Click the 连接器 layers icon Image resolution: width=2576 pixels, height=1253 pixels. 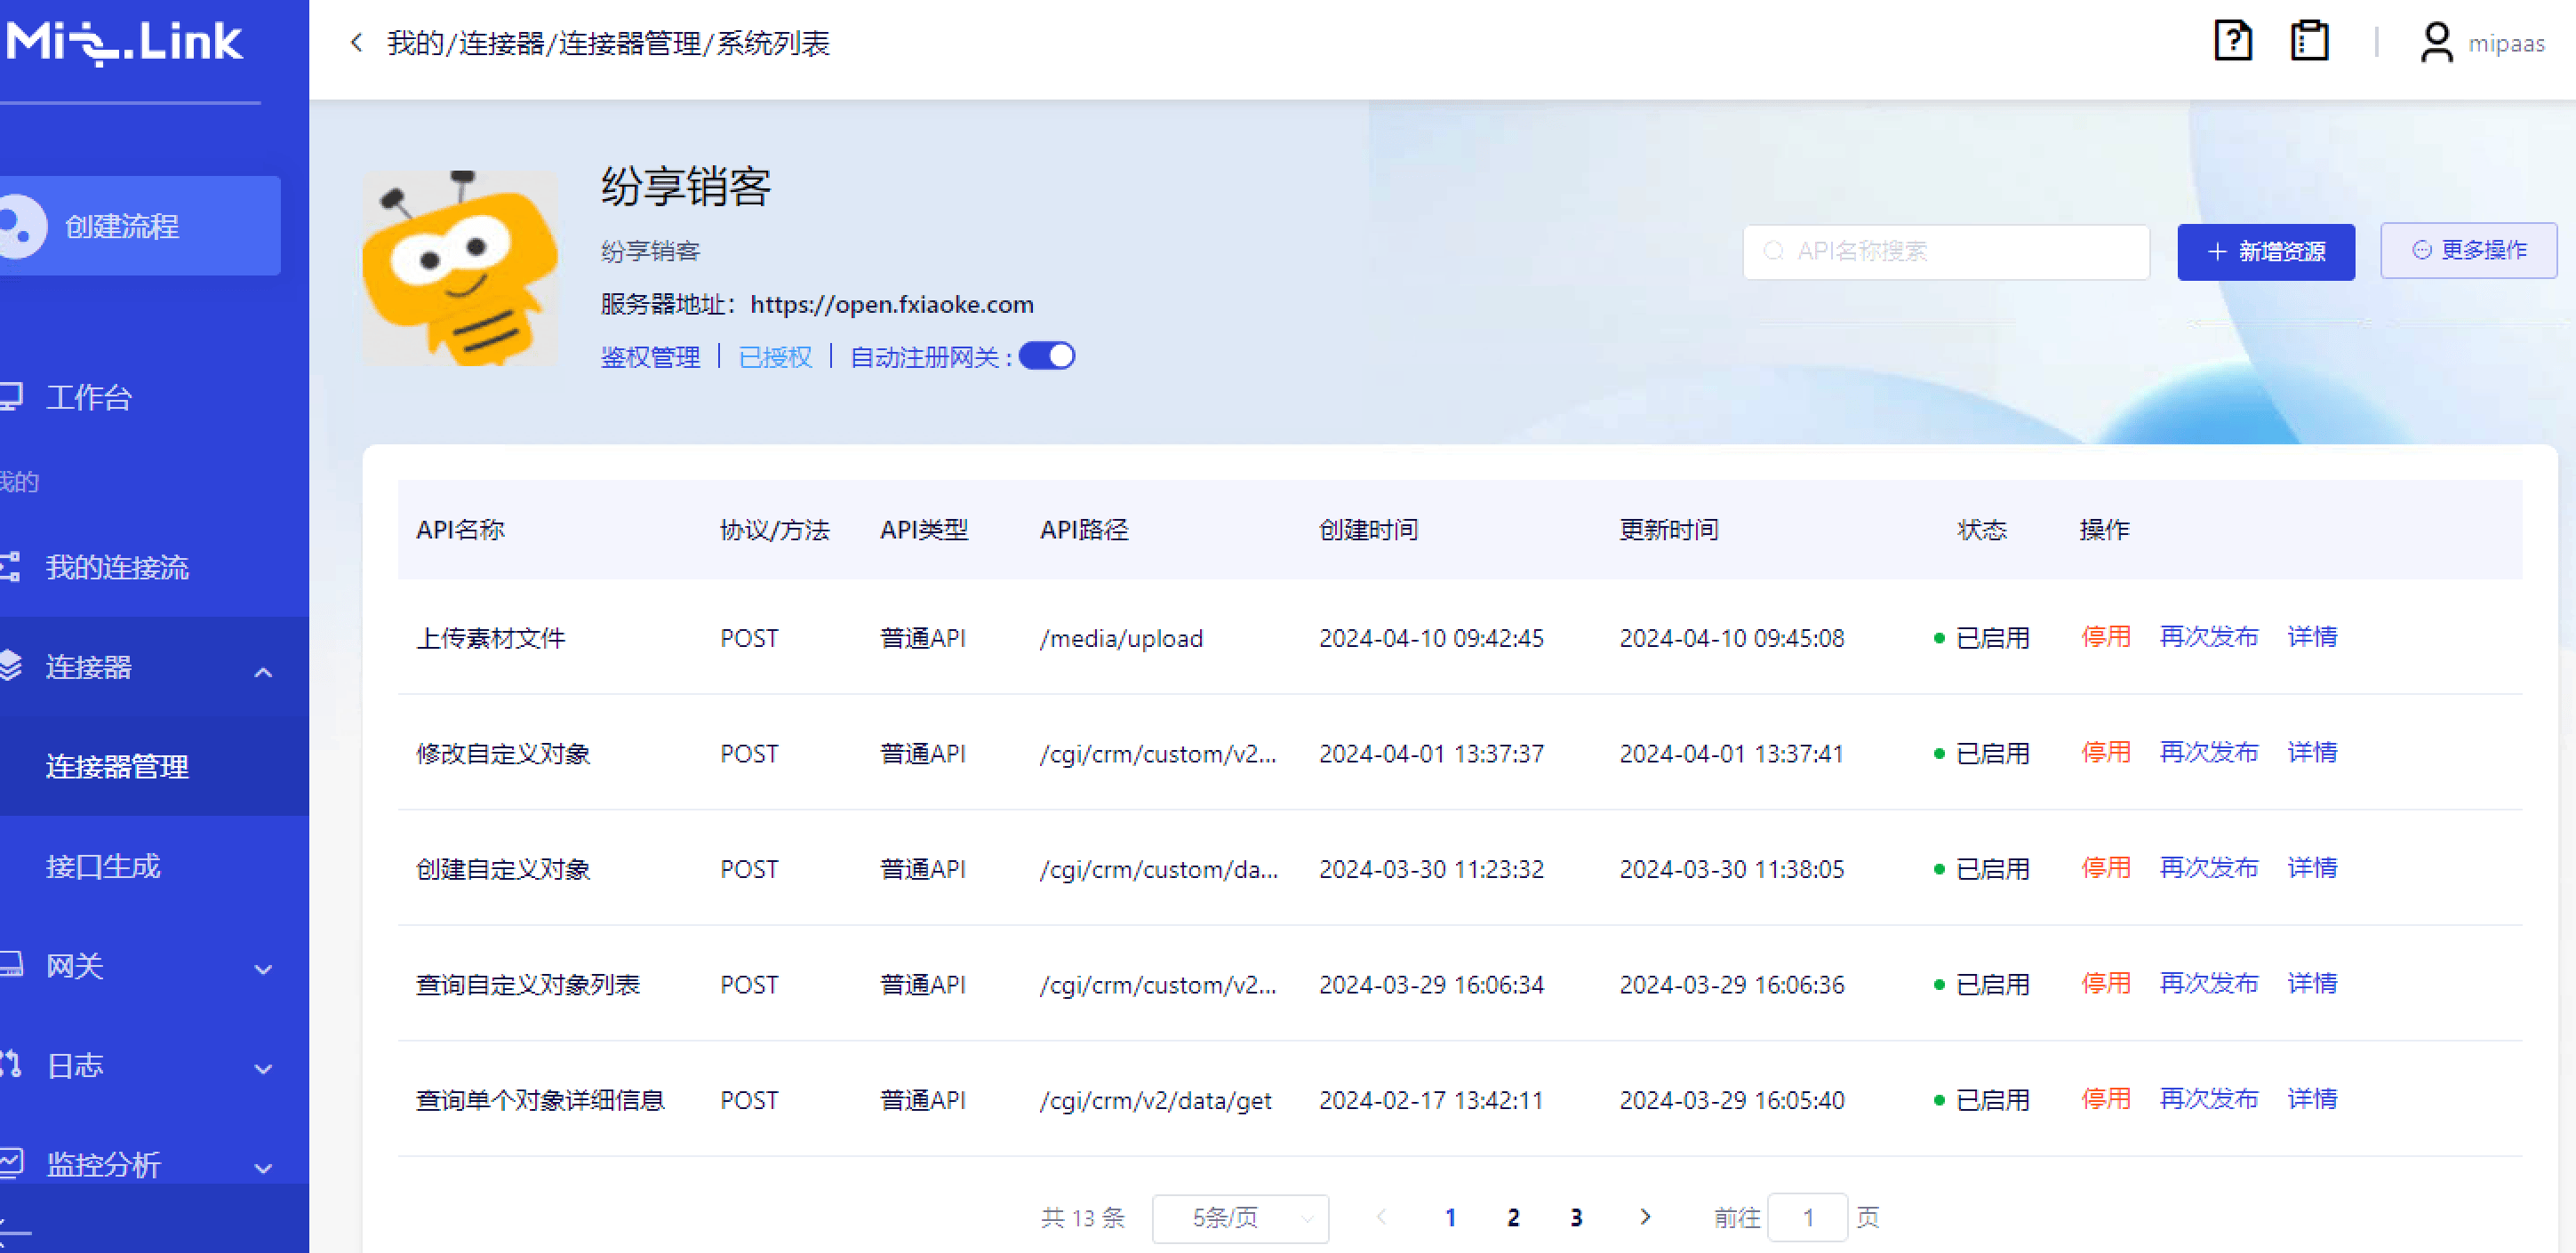(10, 666)
